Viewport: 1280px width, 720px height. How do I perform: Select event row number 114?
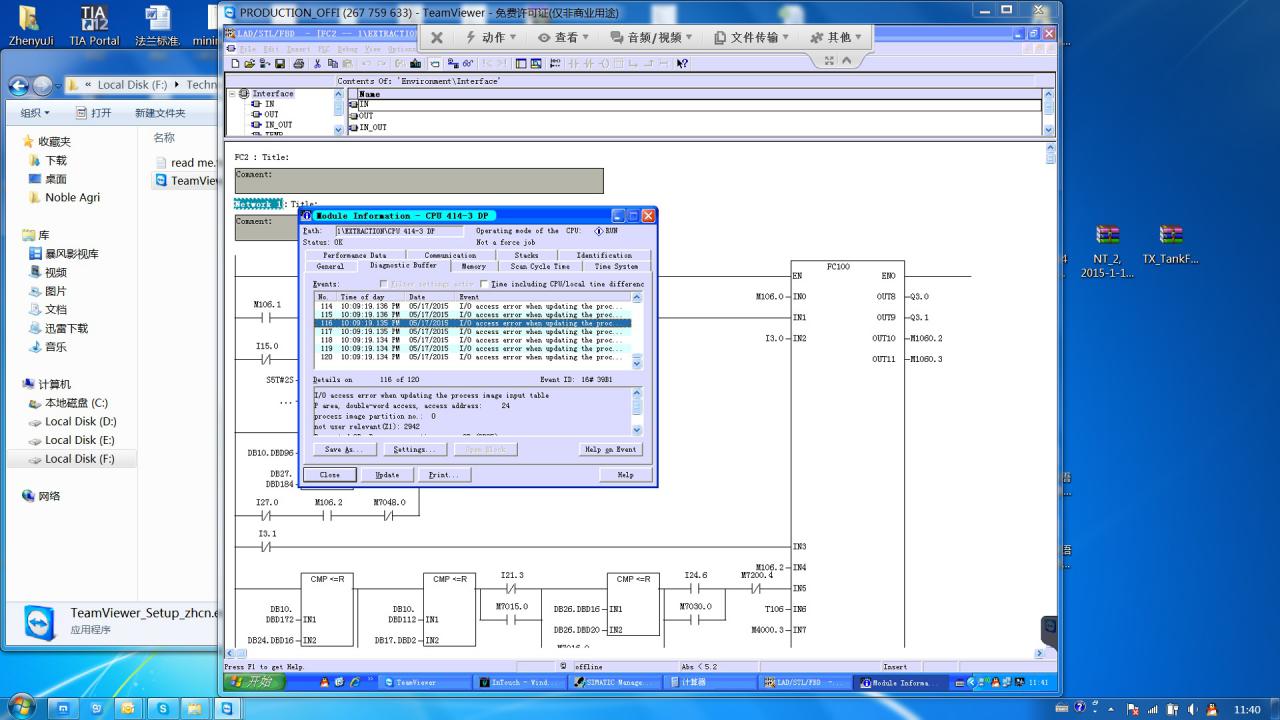472,306
